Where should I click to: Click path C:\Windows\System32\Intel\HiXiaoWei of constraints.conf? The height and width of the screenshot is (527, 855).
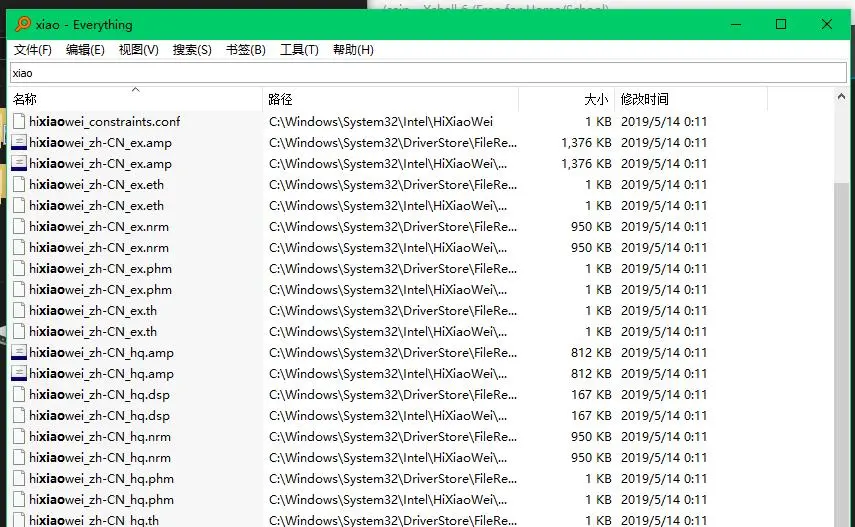pyautogui.click(x=381, y=122)
